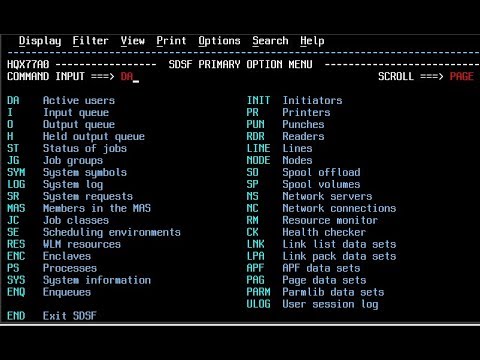Select the LPA Link pack data sets option
This screenshot has width=480, height=360.
click(322, 256)
